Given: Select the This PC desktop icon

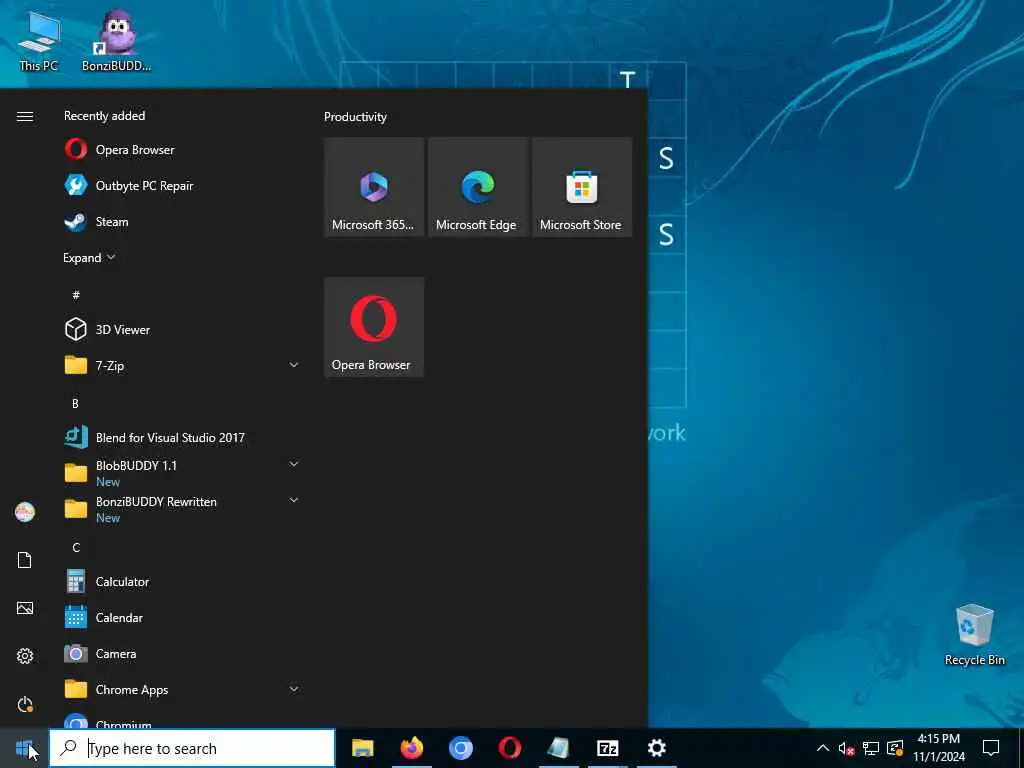Looking at the screenshot, I should [x=39, y=40].
